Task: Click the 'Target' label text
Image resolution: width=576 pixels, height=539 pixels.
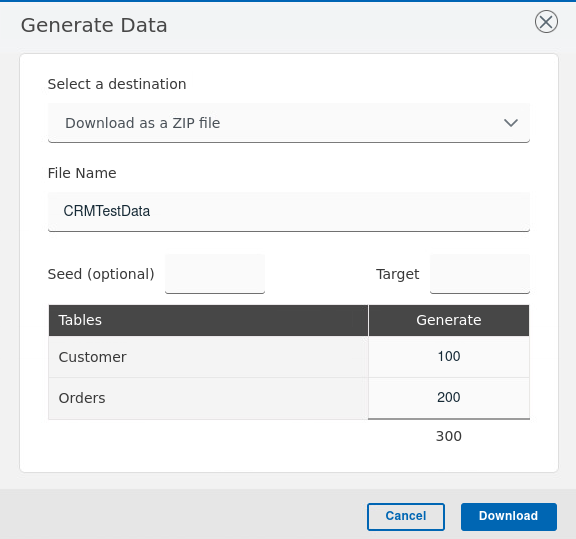Action: point(397,274)
